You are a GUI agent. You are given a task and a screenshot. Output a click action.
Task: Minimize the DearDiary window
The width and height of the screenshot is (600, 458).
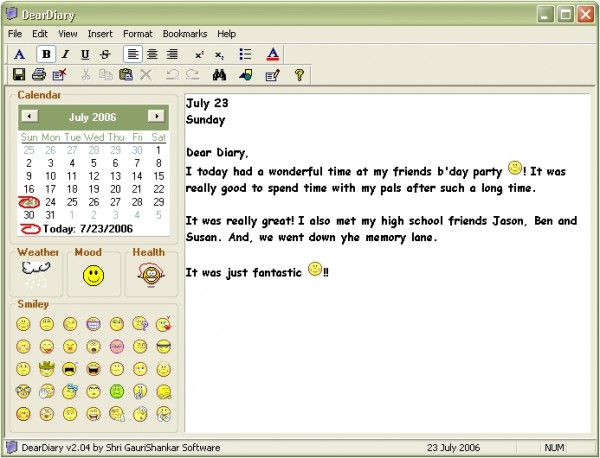point(545,15)
